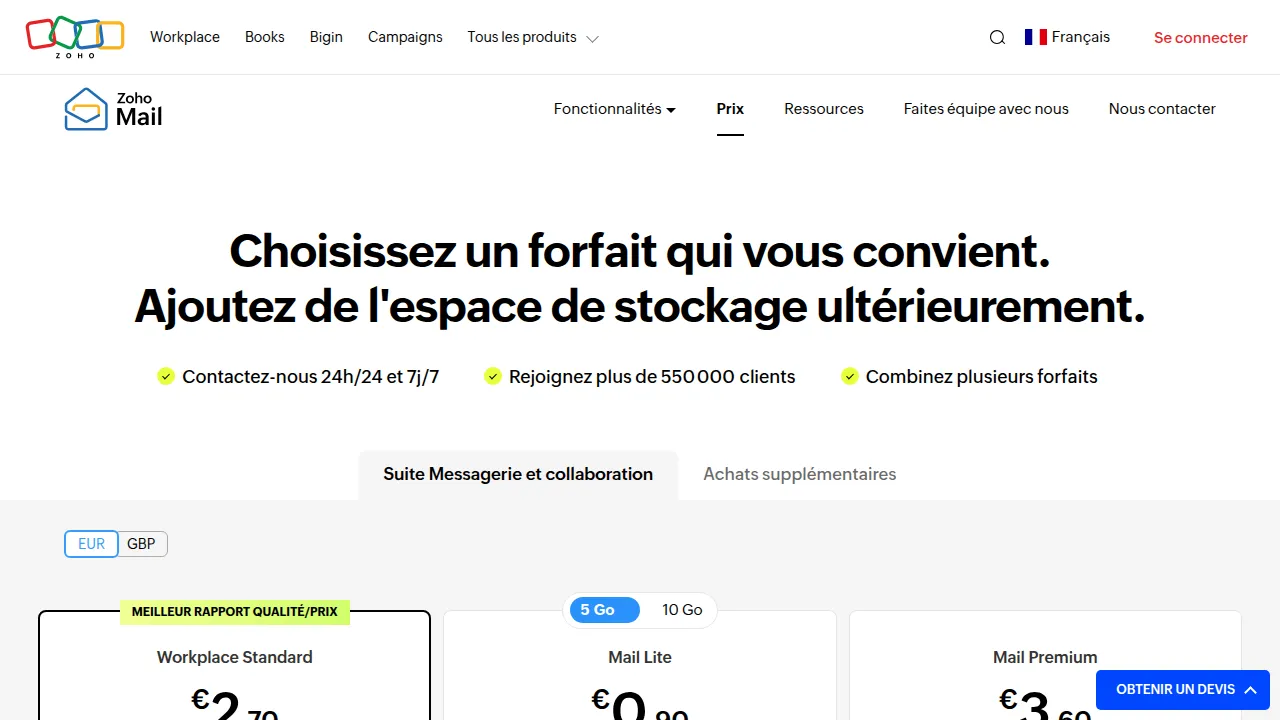
Task: Click the Mail Lite plan title
Action: 640,657
